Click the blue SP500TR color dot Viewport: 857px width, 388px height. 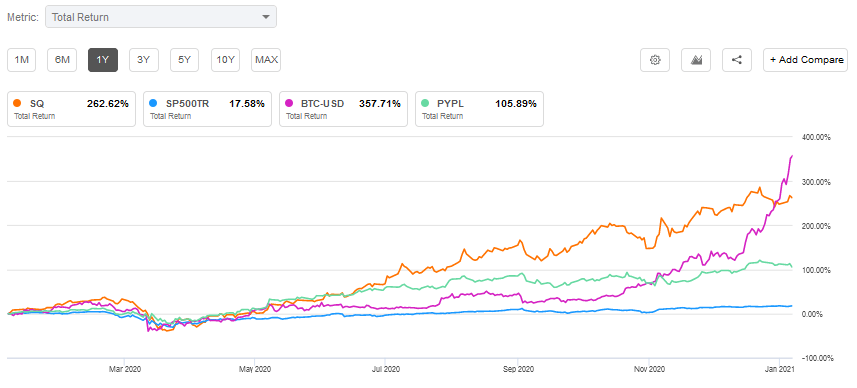[153, 103]
